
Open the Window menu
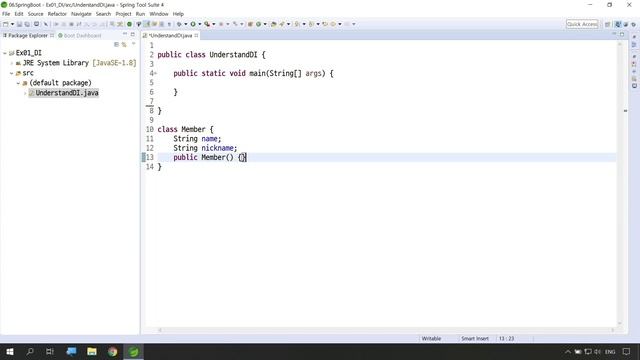coord(159,14)
